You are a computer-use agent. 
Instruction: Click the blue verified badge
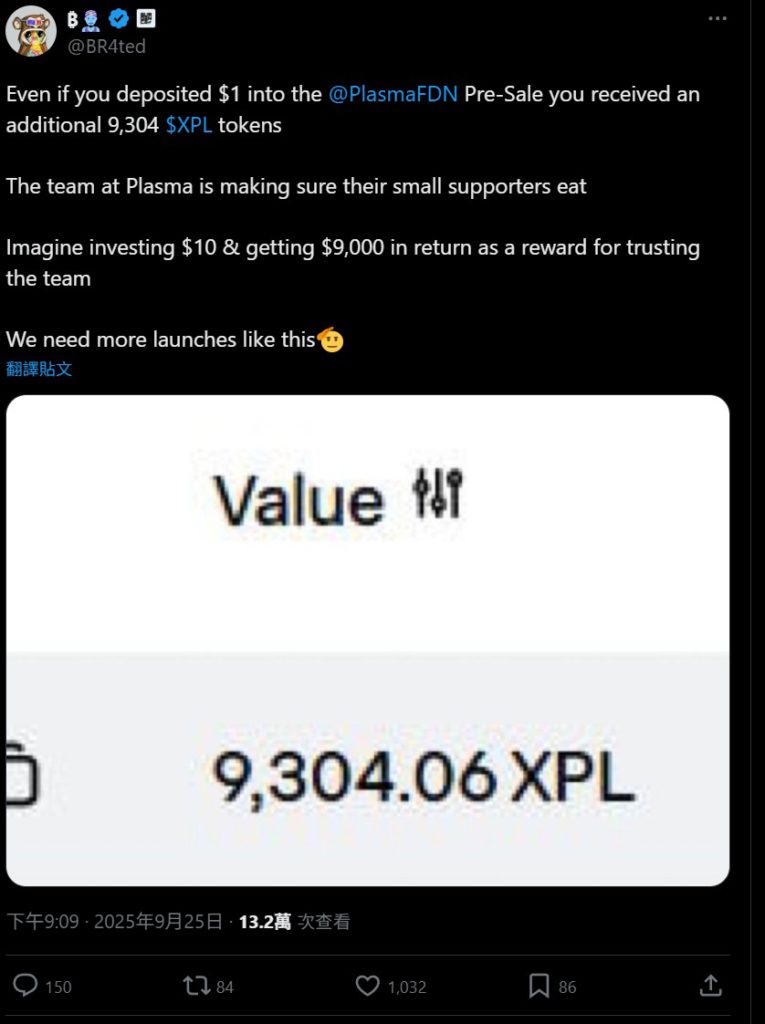click(x=118, y=18)
